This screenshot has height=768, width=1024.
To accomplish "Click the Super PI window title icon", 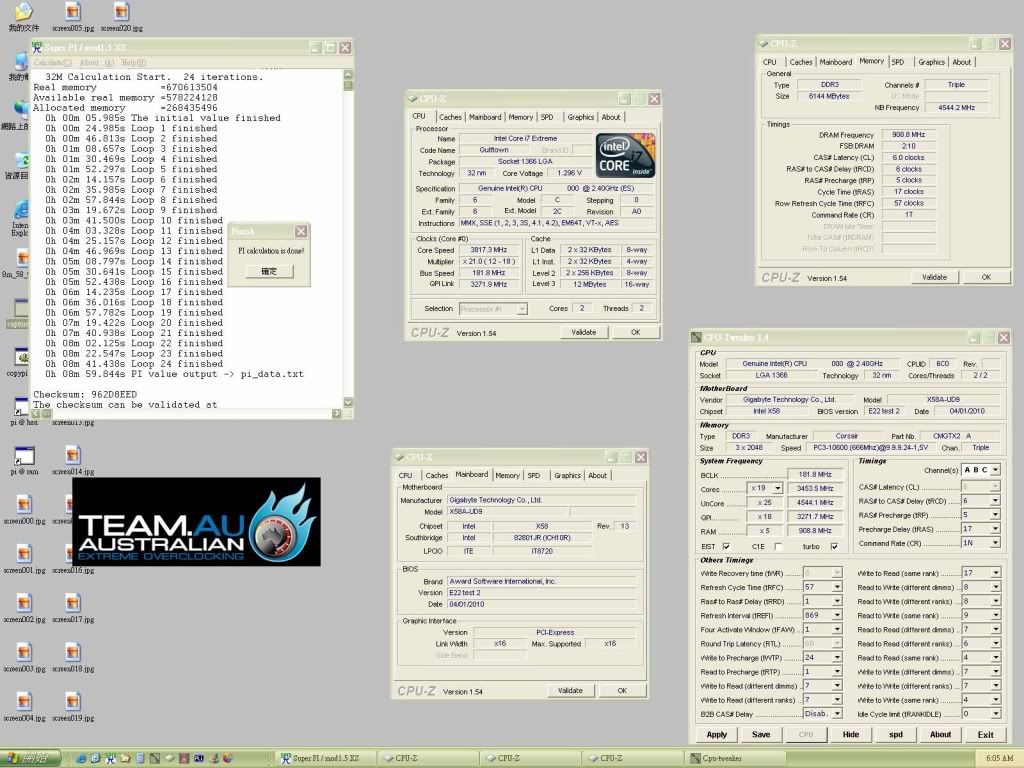I will click(37, 48).
